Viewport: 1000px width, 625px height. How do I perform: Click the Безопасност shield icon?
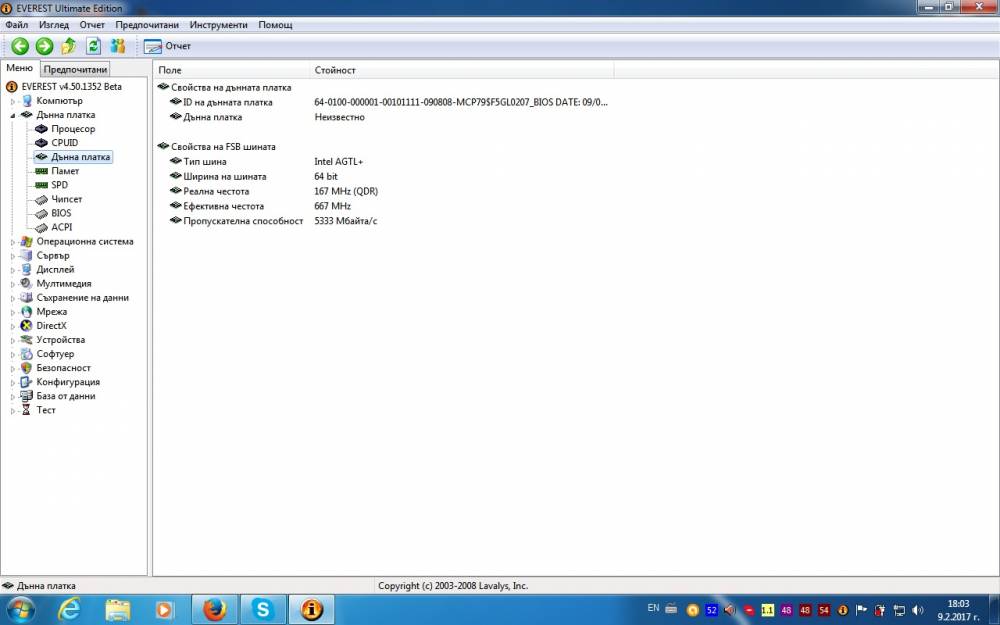click(x=26, y=368)
